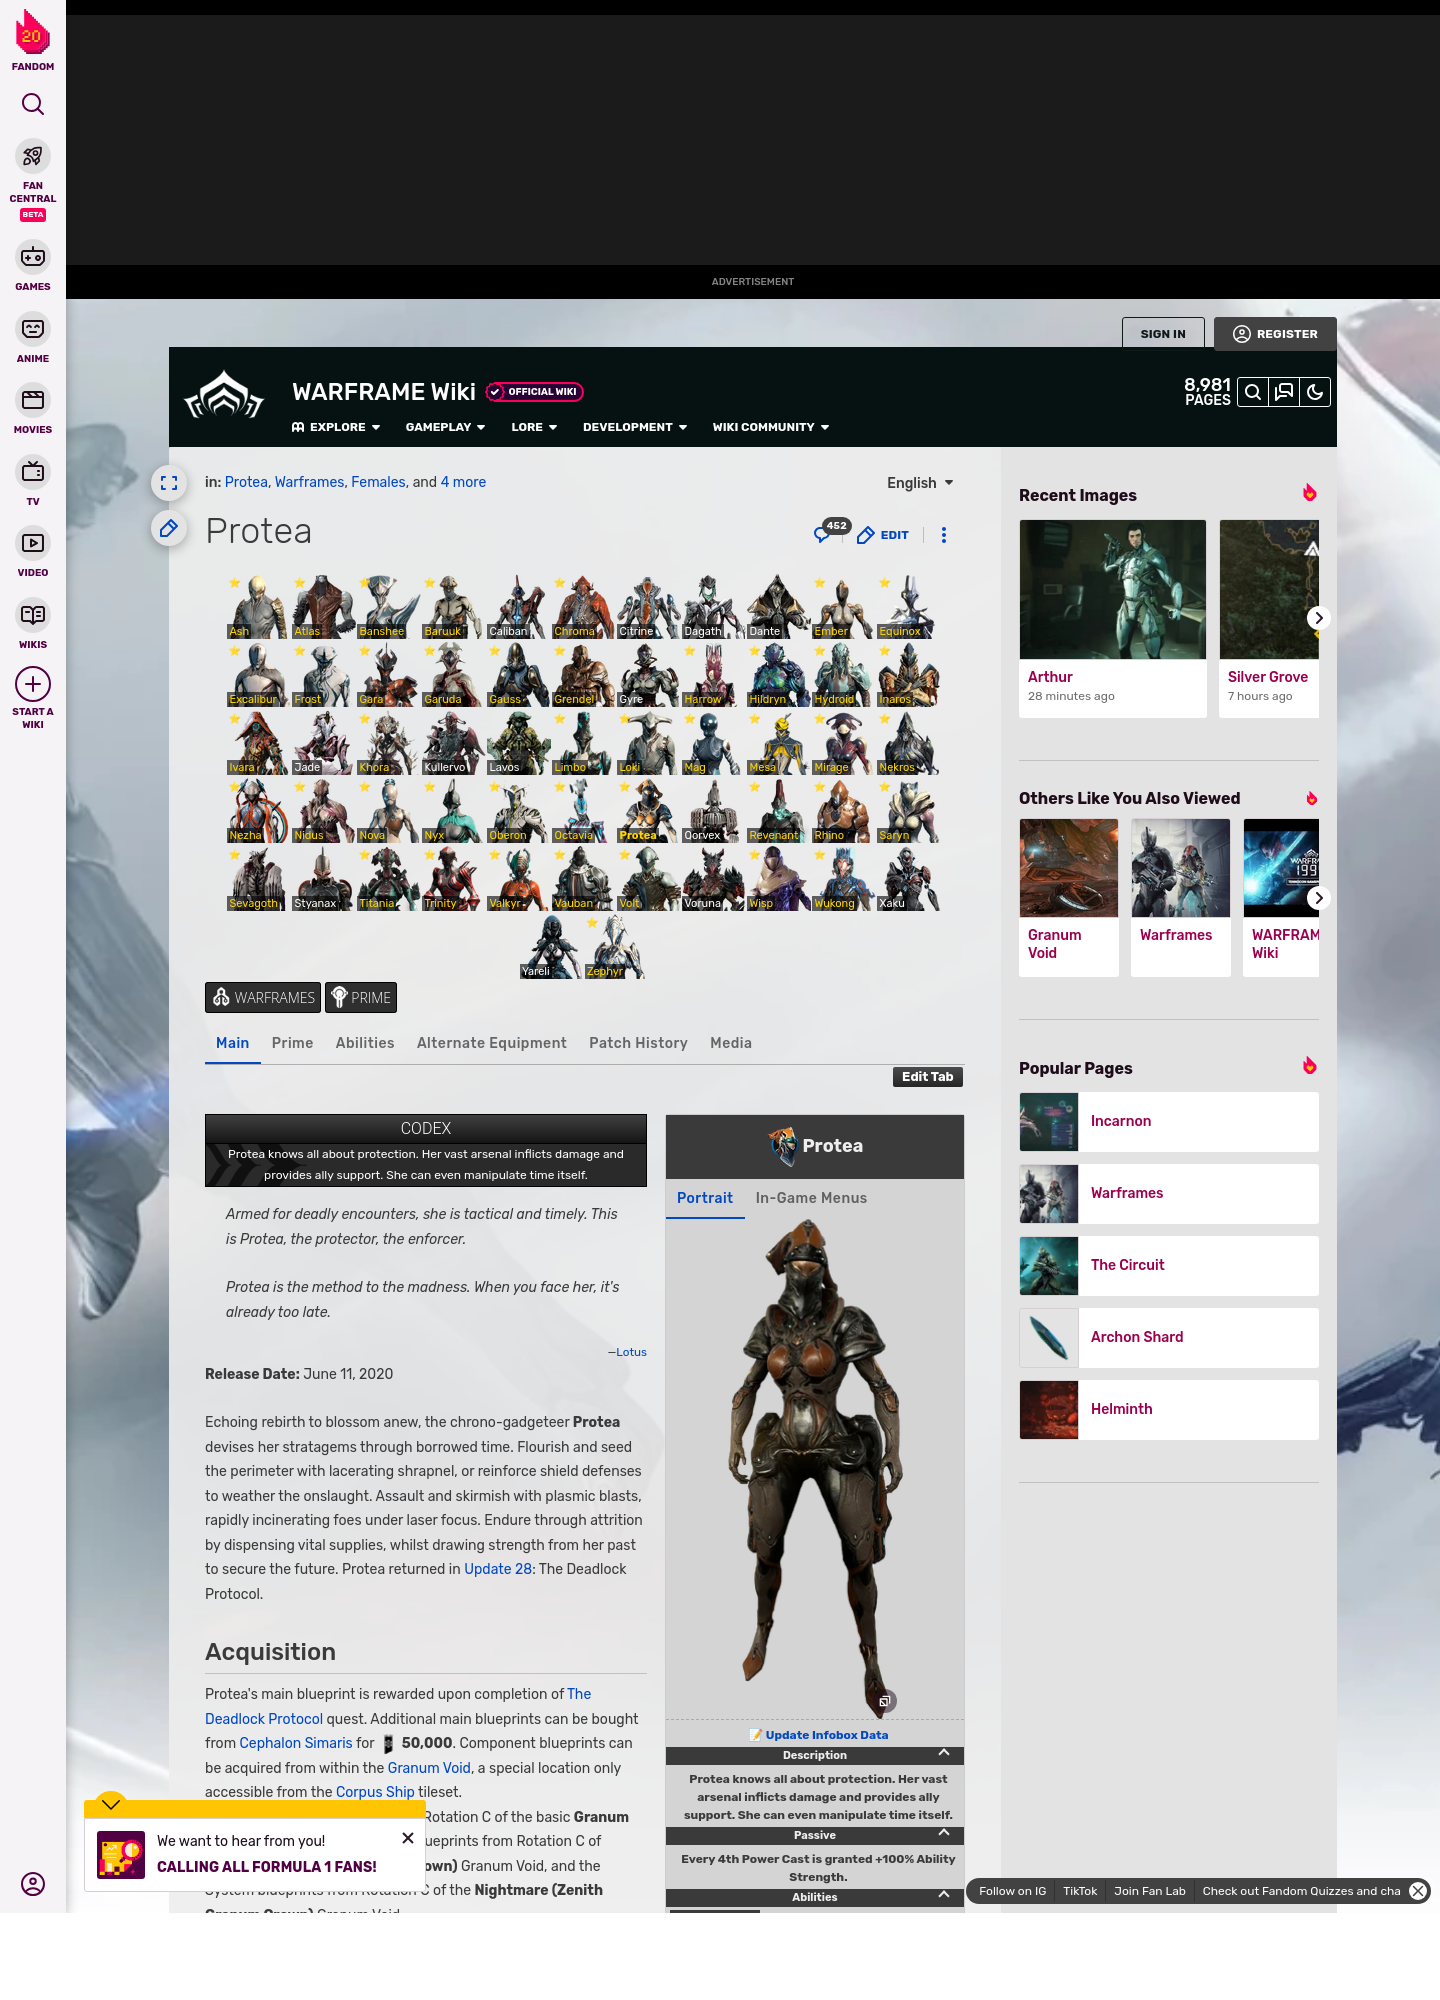This screenshot has width=1440, height=2000.
Task: Click the Edit Tab button
Action: [x=927, y=1077]
